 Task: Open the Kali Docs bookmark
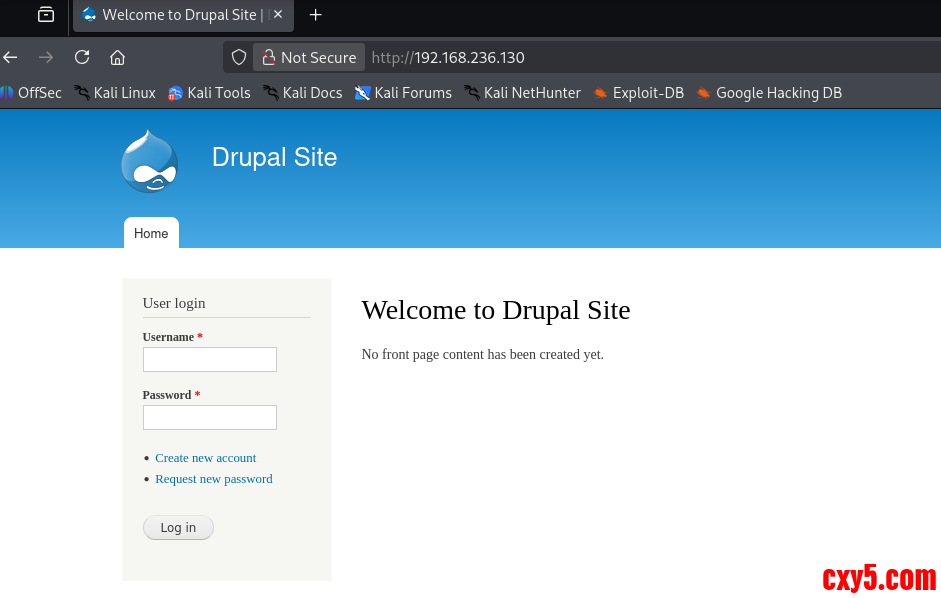click(303, 93)
